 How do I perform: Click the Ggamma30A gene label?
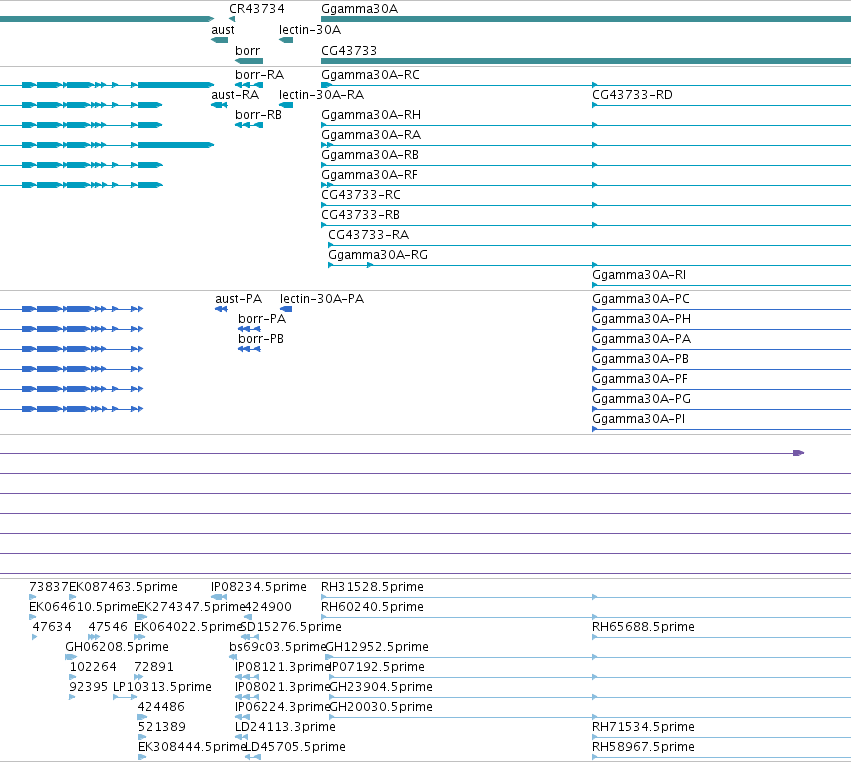359,9
